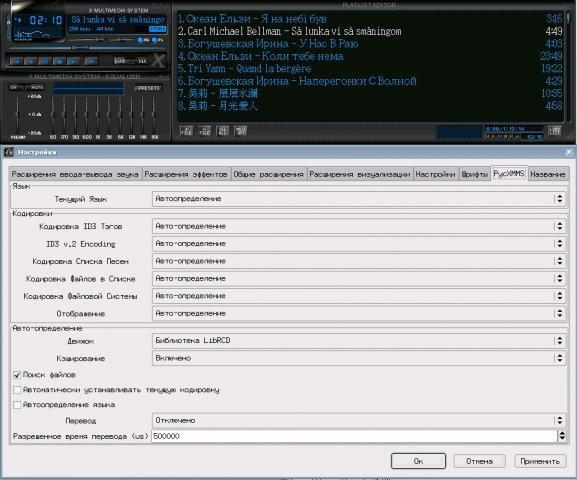Click the playlist Add File button
Image resolution: width=577 pixels, height=480 pixels.
[x=187, y=131]
